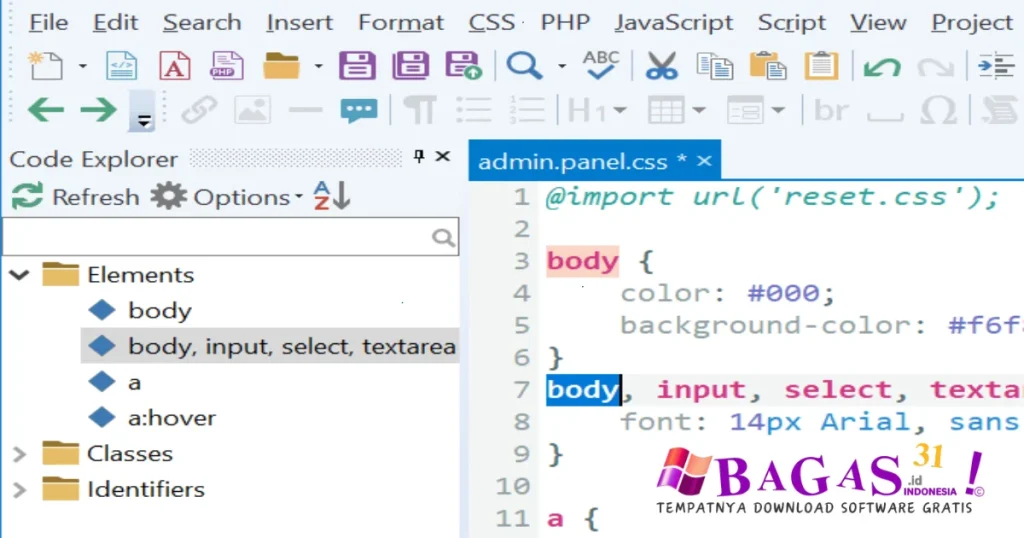1024x538 pixels.
Task: Select the a:hover element in tree
Action: pyautogui.click(x=171, y=418)
